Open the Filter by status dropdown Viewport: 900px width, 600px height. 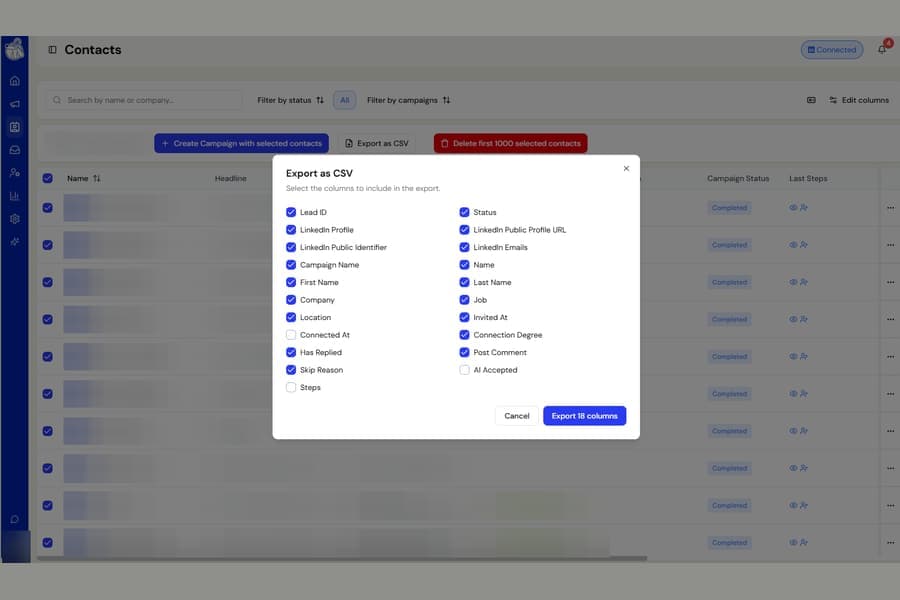(290, 100)
